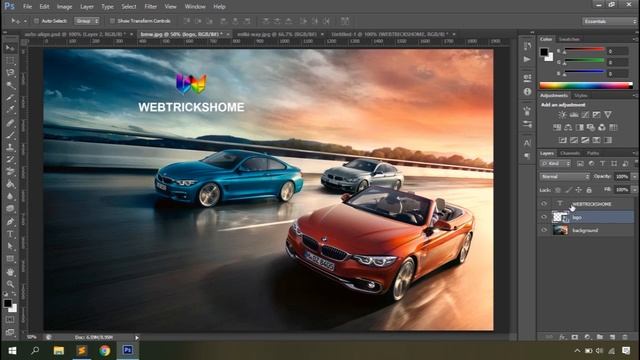Image resolution: width=640 pixels, height=360 pixels.
Task: Toggle lock all for layer
Action: point(589,190)
